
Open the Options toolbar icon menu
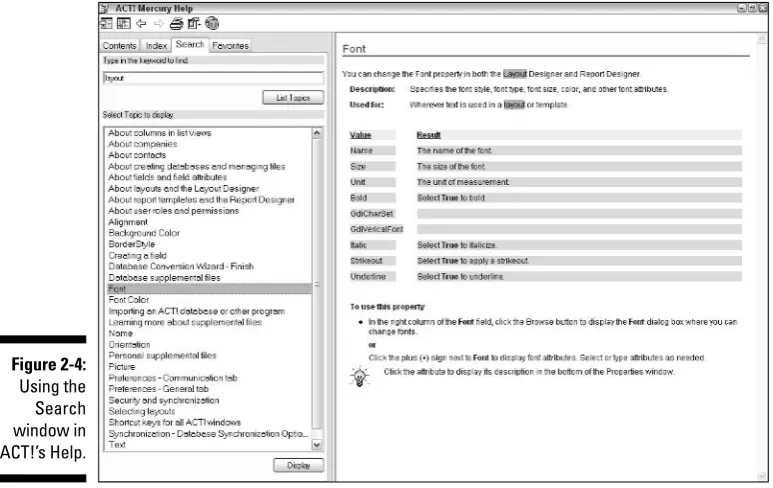194,23
